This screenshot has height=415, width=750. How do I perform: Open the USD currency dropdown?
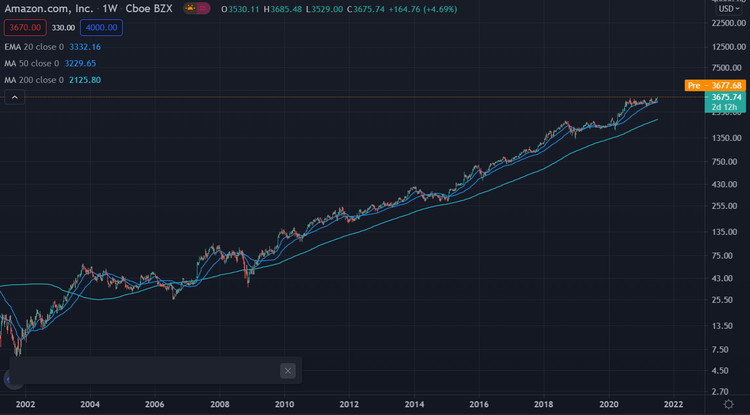(x=728, y=9)
